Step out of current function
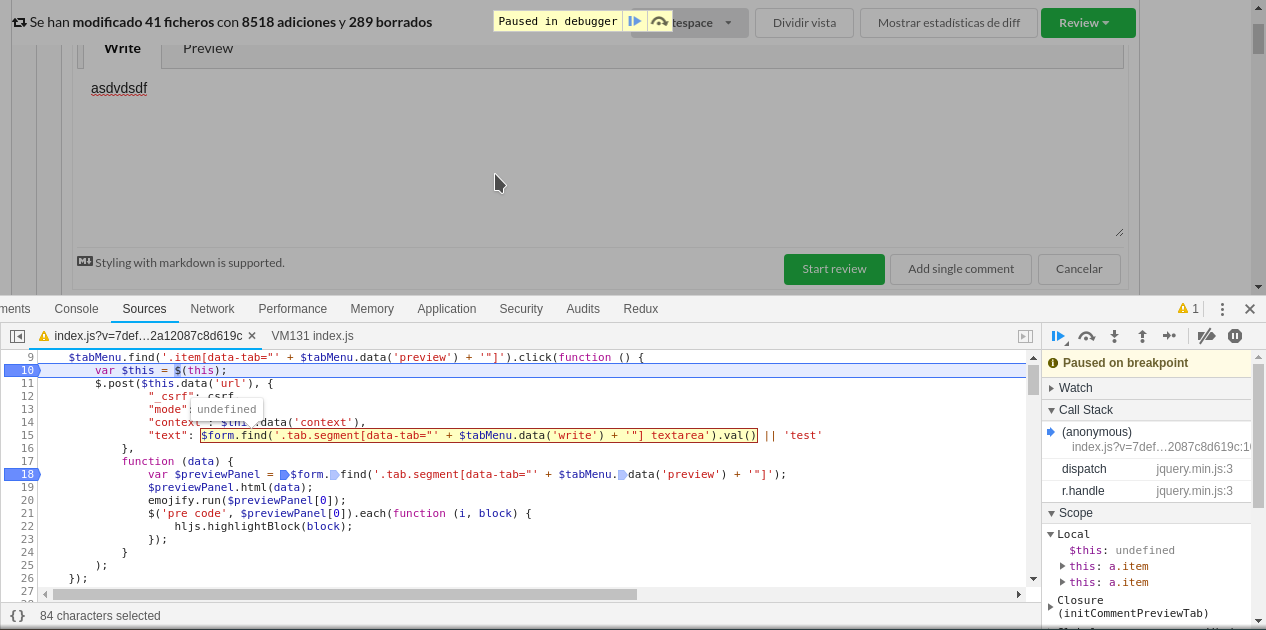 [1141, 337]
